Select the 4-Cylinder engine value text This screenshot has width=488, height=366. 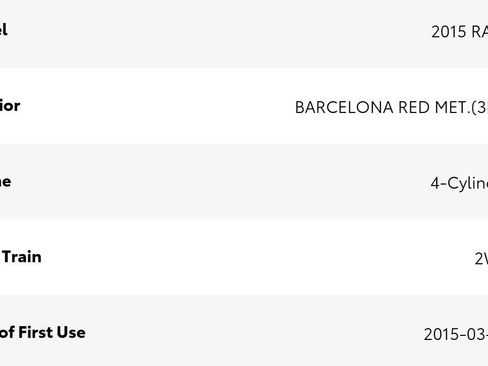(459, 183)
